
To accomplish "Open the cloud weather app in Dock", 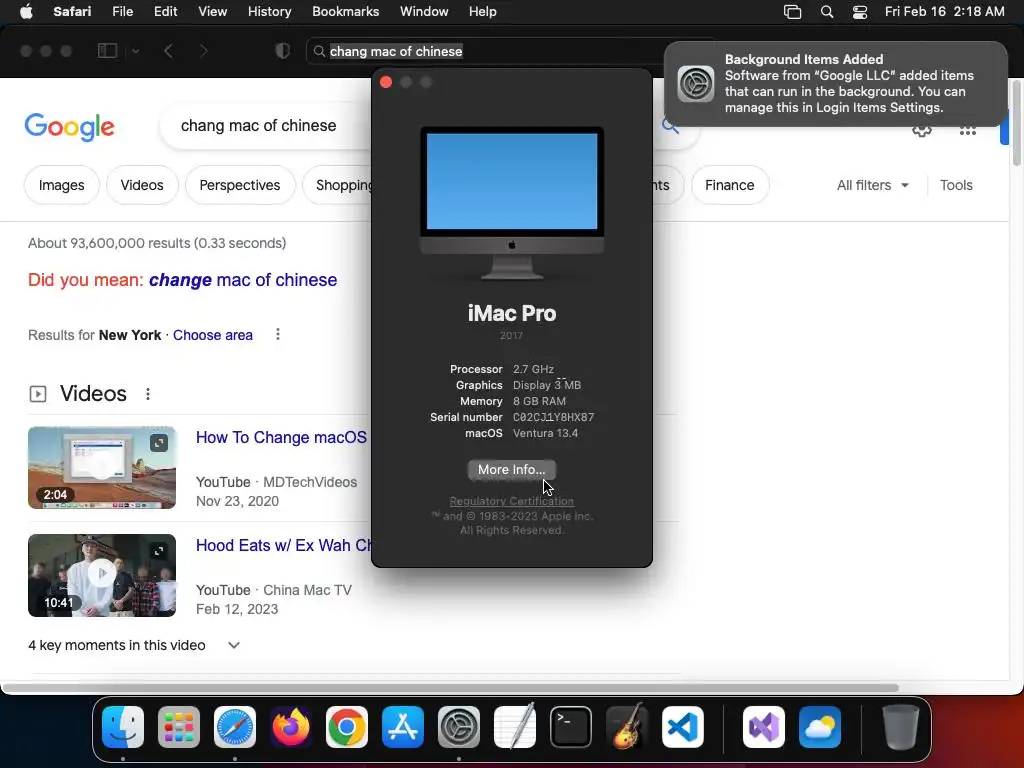I will click(x=820, y=727).
